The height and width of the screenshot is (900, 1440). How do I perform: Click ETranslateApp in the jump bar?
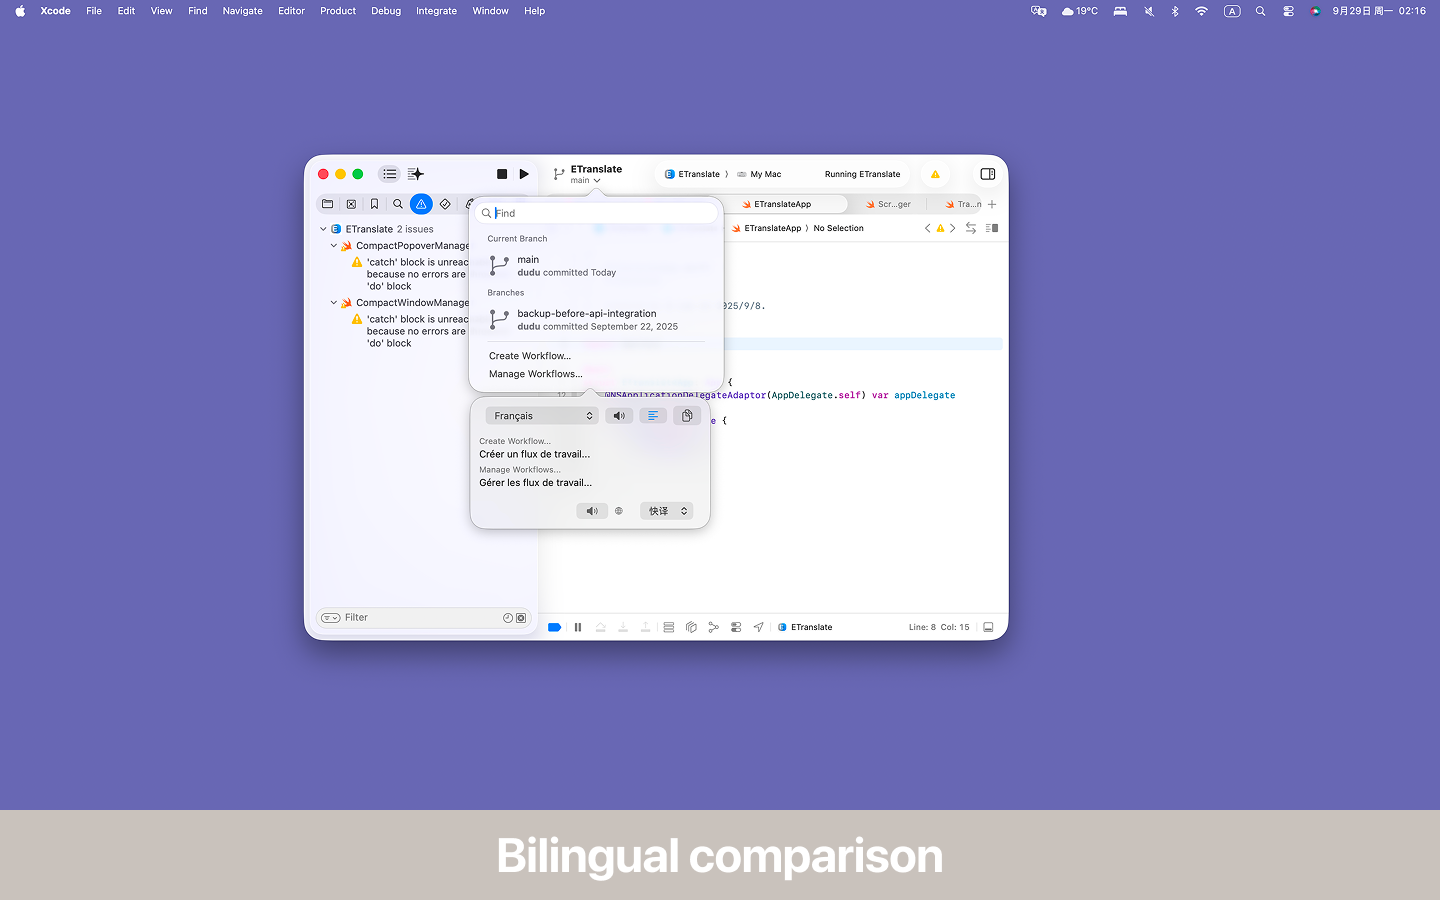pyautogui.click(x=766, y=228)
